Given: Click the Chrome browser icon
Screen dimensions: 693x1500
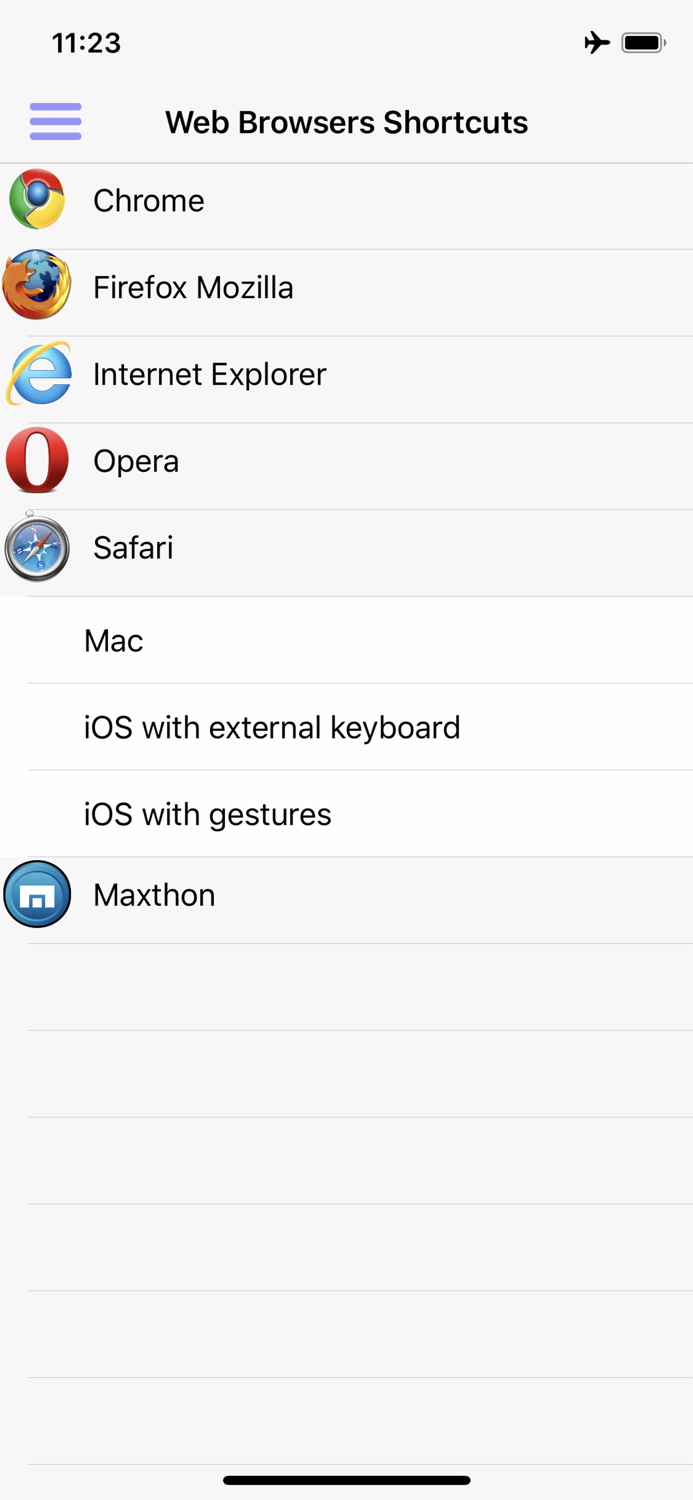Looking at the screenshot, I should click(37, 199).
